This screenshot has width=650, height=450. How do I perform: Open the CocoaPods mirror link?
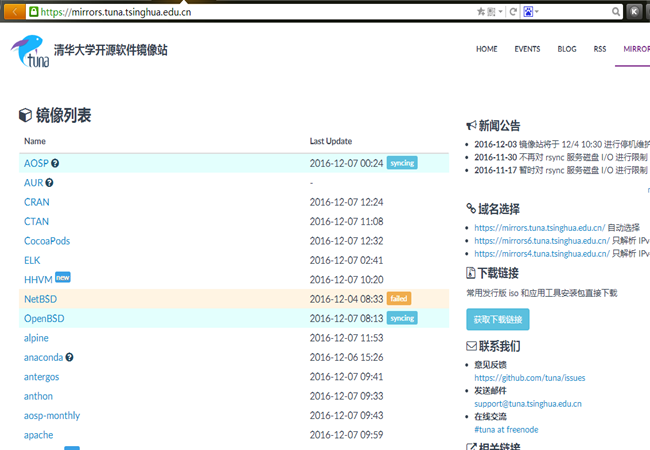(x=47, y=241)
